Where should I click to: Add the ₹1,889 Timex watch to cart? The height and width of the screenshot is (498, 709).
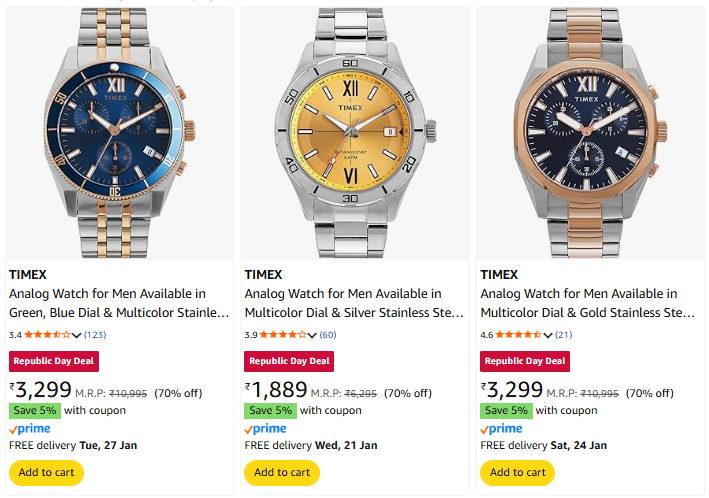tap(282, 472)
